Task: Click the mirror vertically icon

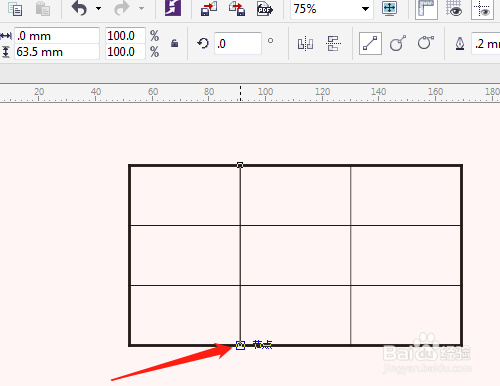Action: point(333,44)
